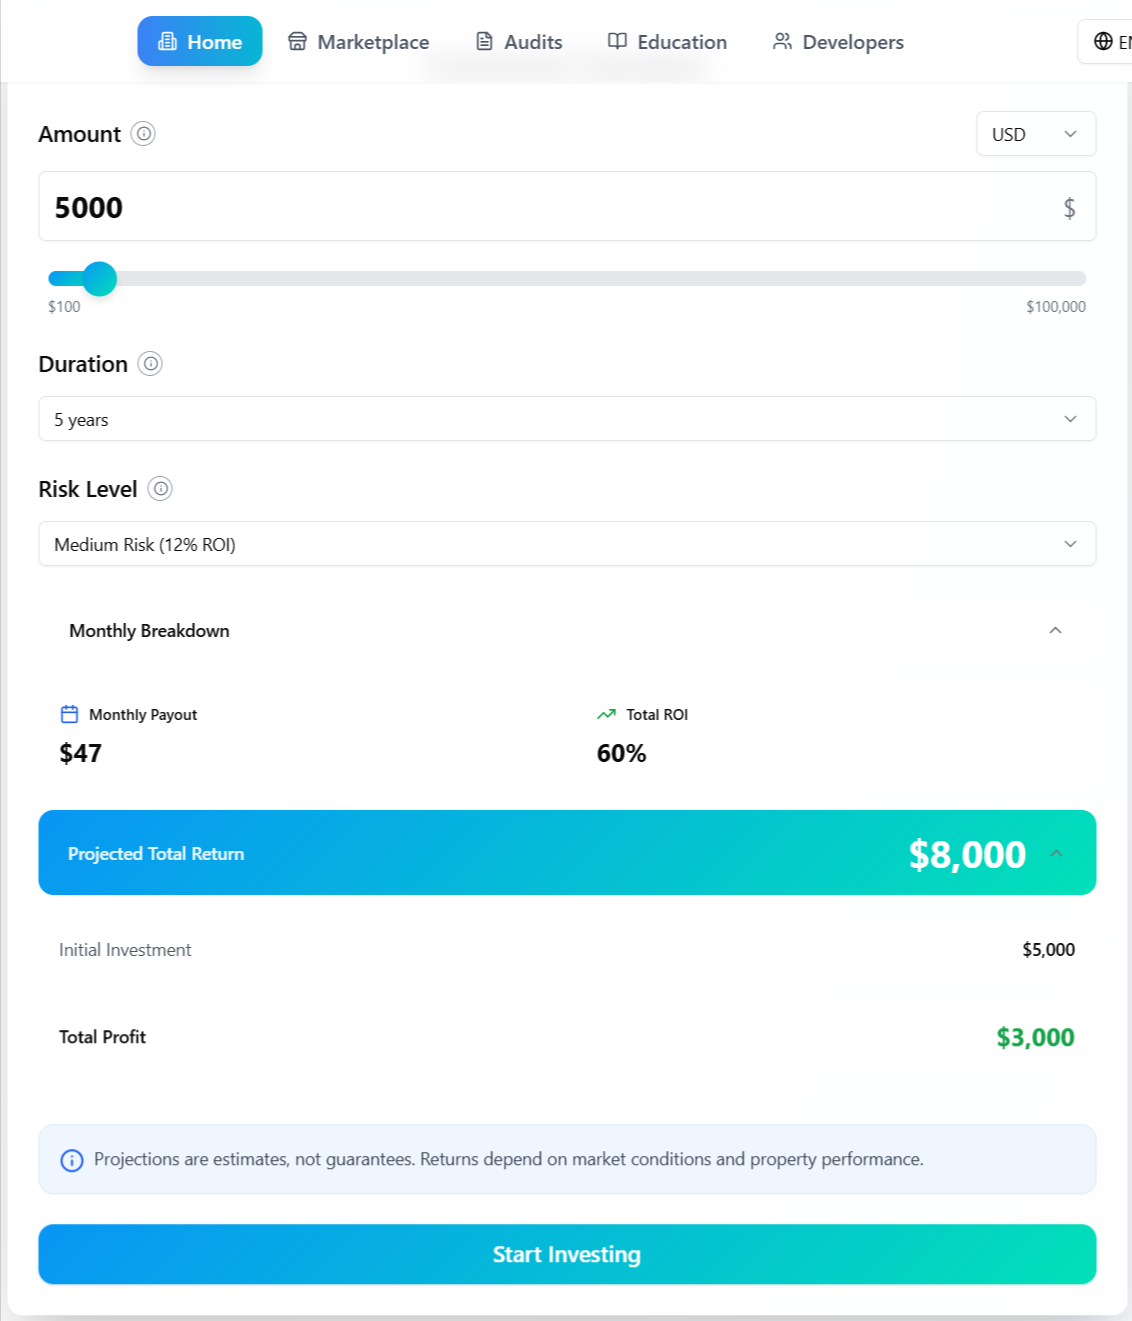Switch to the Education tab

(x=667, y=42)
